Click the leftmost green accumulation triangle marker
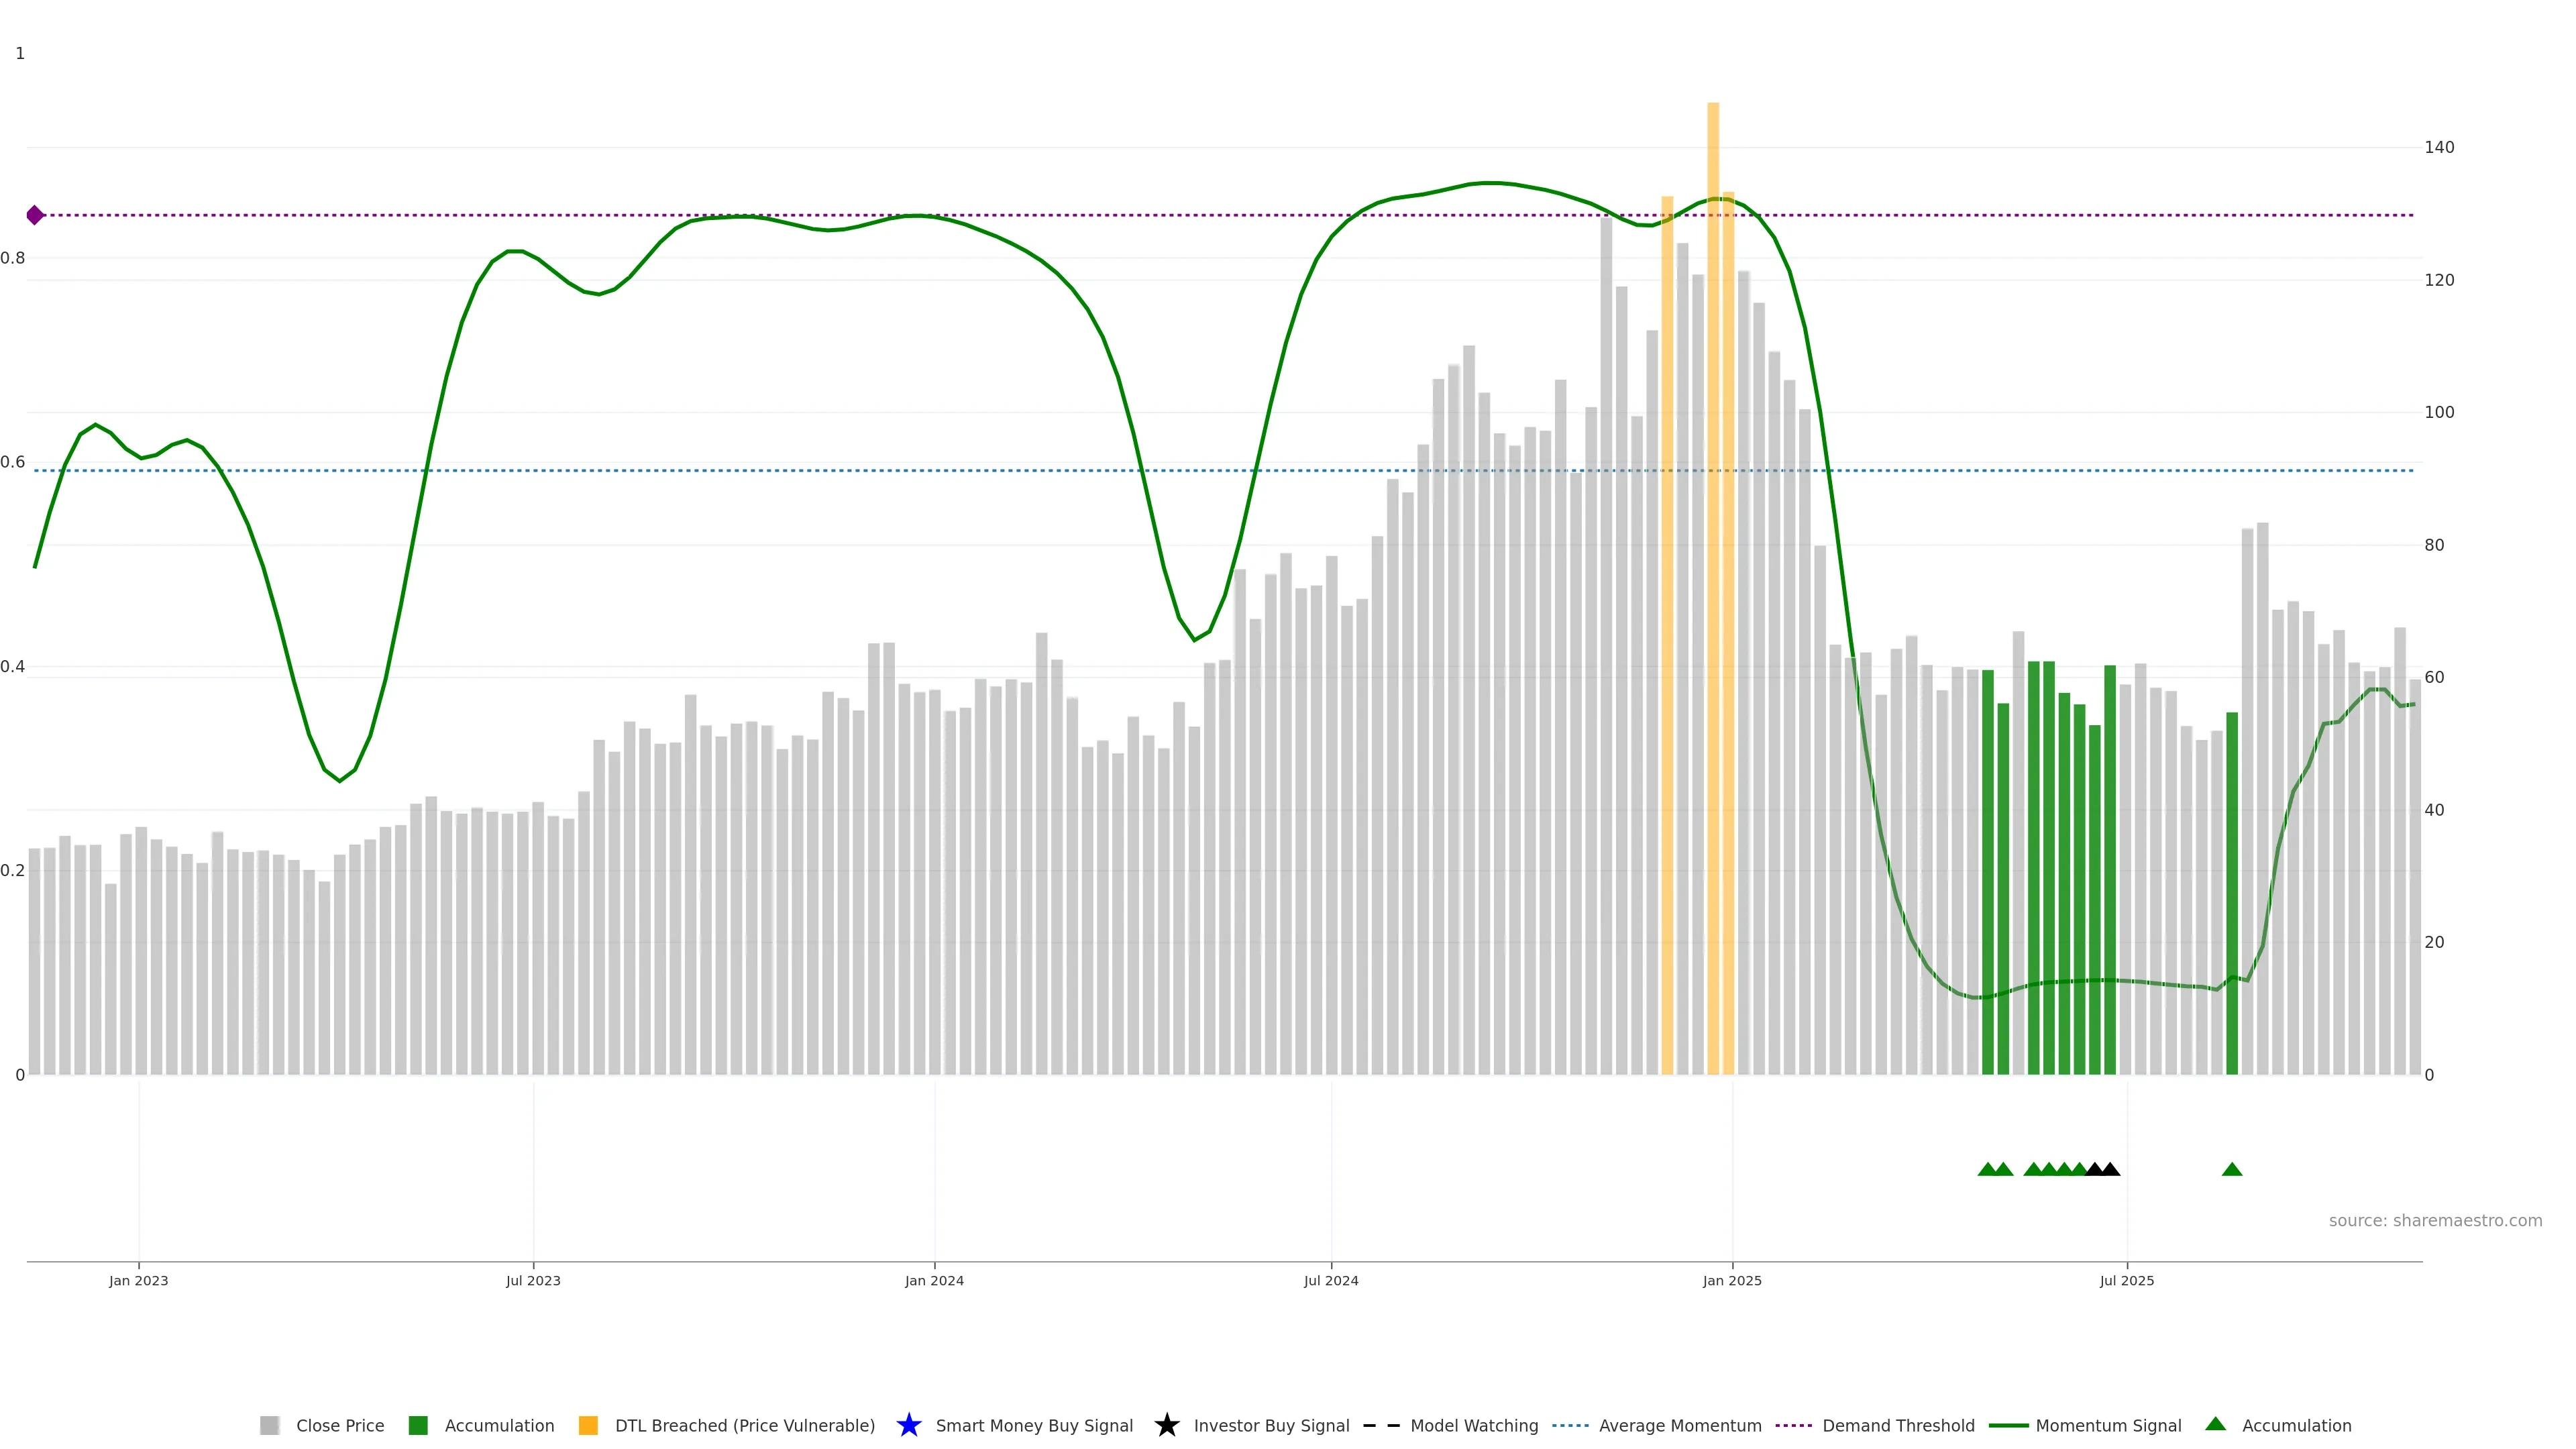 [x=1987, y=1169]
